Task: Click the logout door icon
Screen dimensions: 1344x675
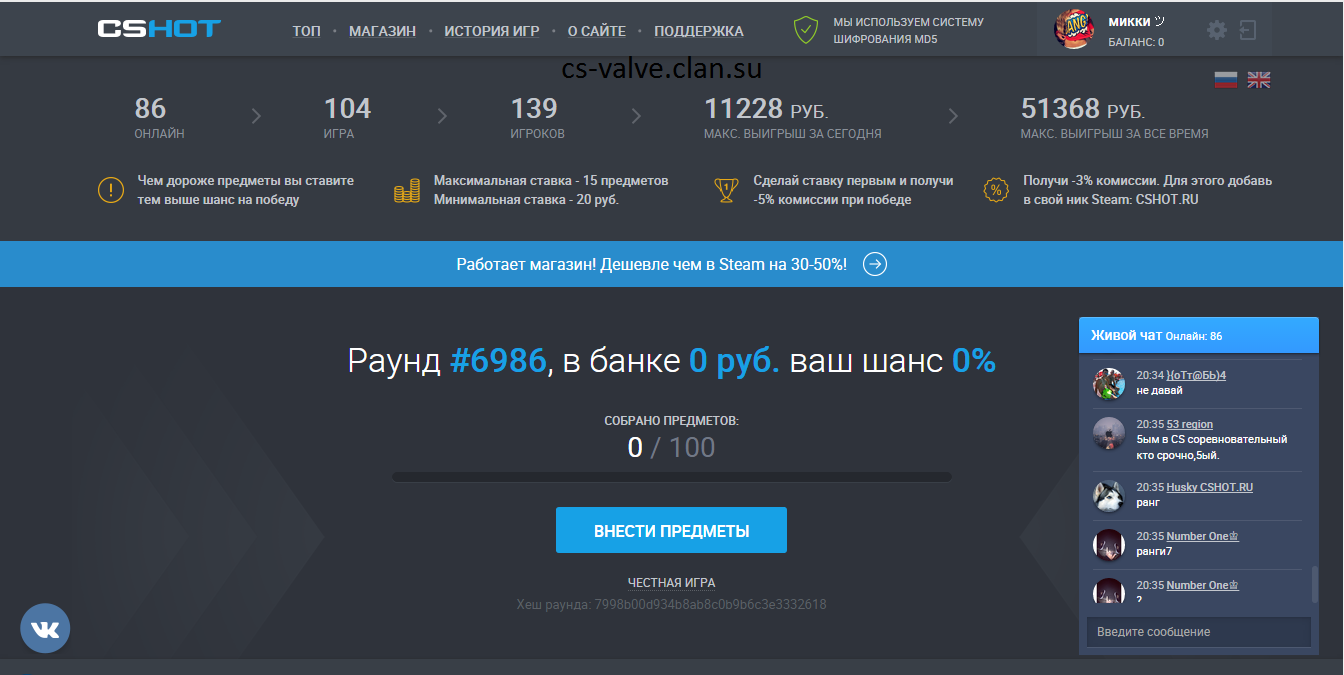Action: [x=1247, y=30]
